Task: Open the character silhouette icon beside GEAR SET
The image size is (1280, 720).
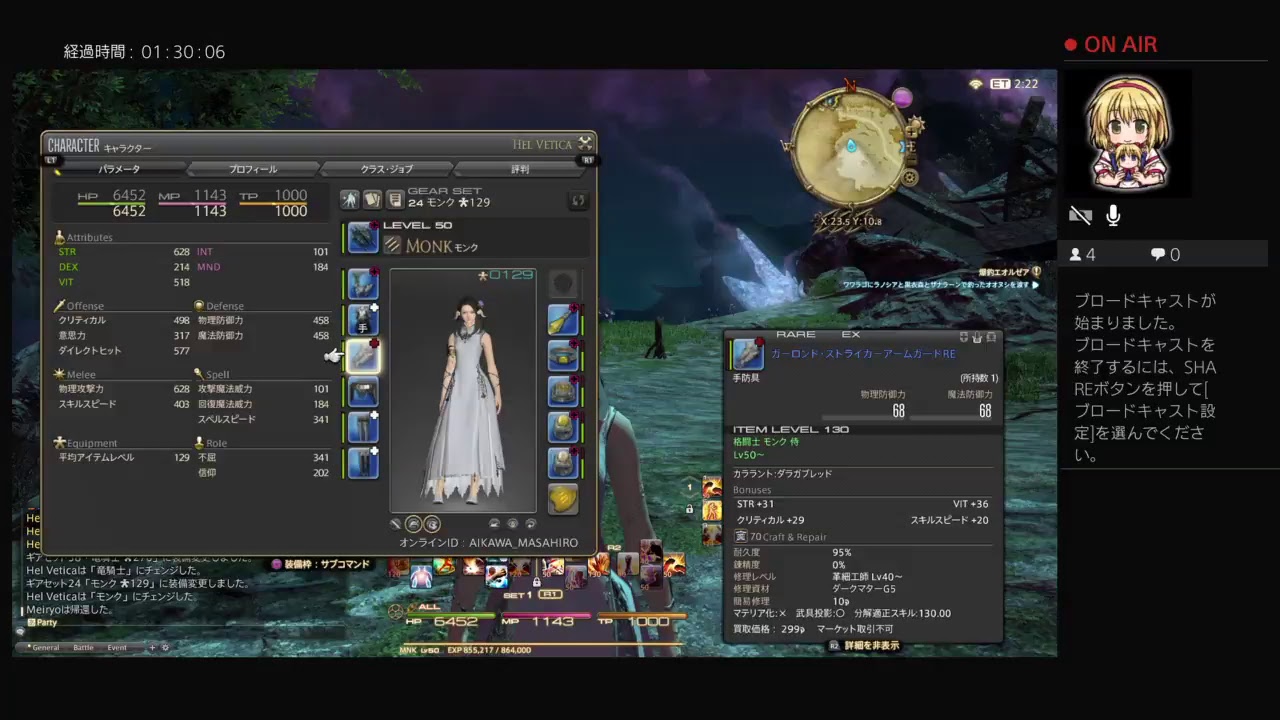Action: pyautogui.click(x=350, y=199)
